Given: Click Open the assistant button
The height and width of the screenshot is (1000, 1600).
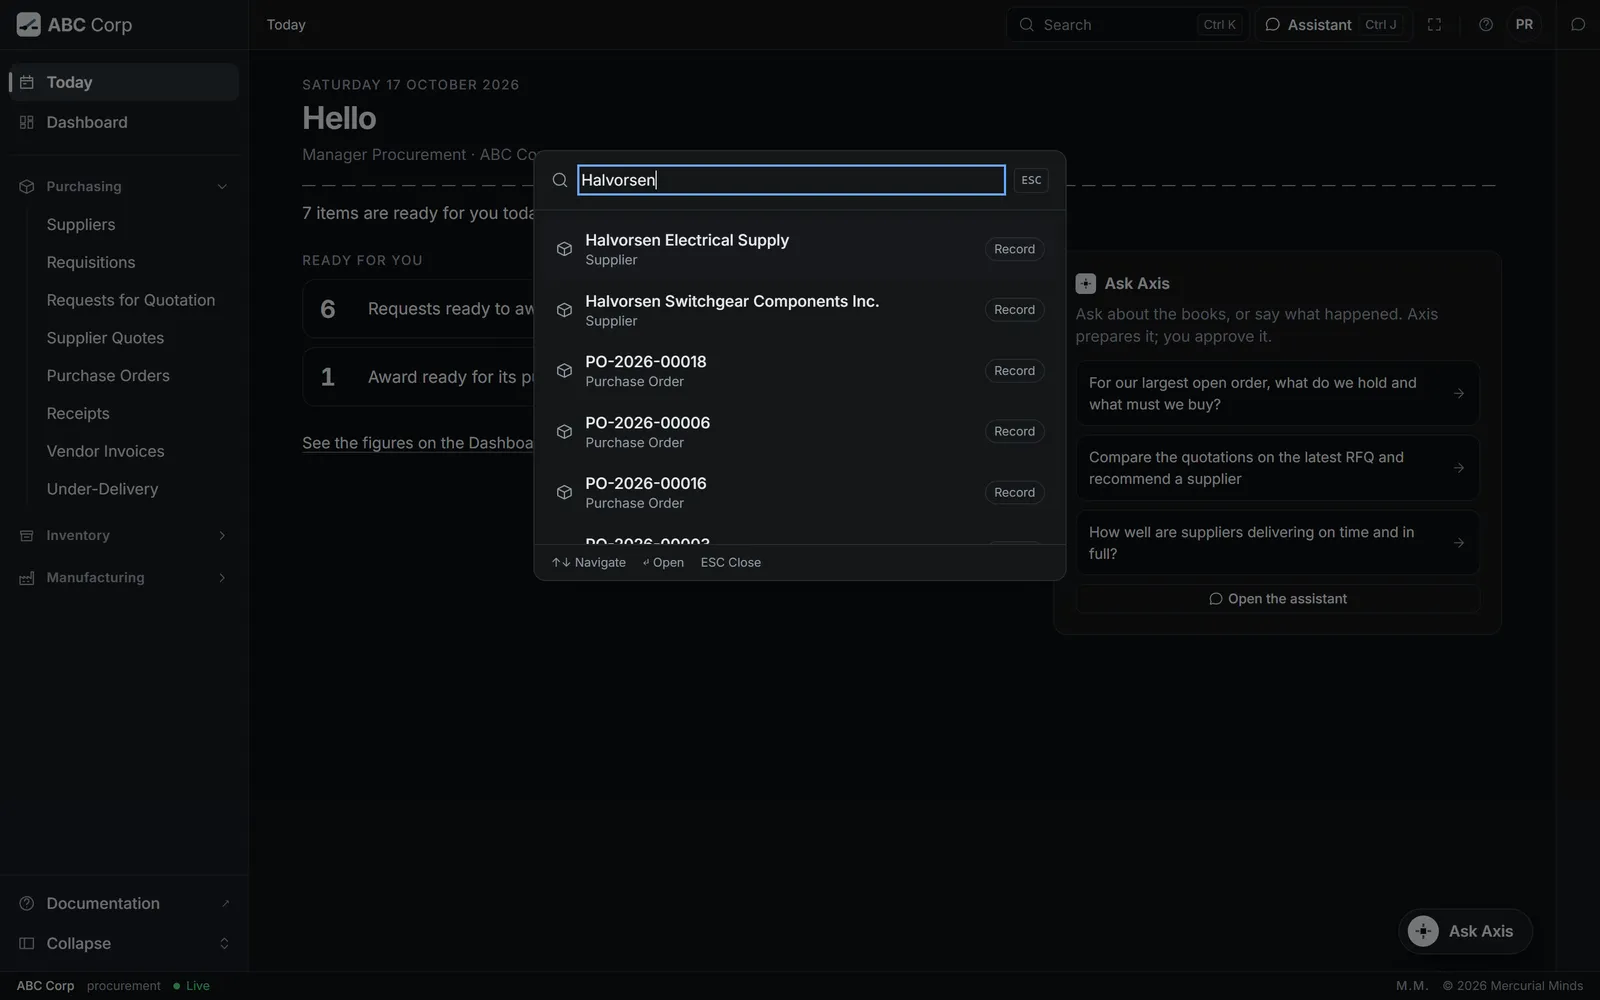Looking at the screenshot, I should (1277, 599).
